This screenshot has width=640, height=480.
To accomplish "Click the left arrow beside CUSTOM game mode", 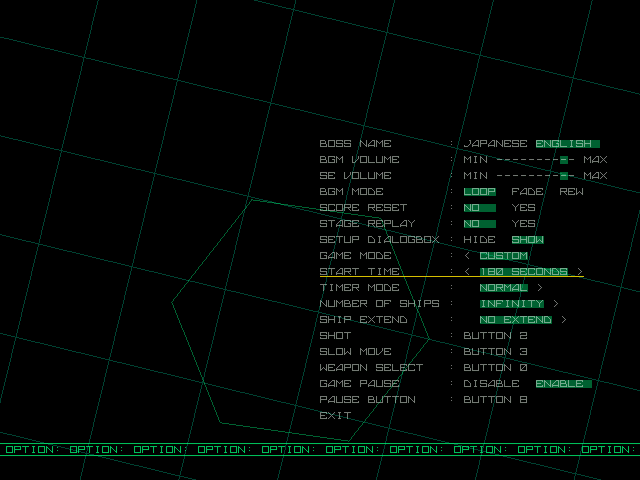I will click(x=467, y=256).
